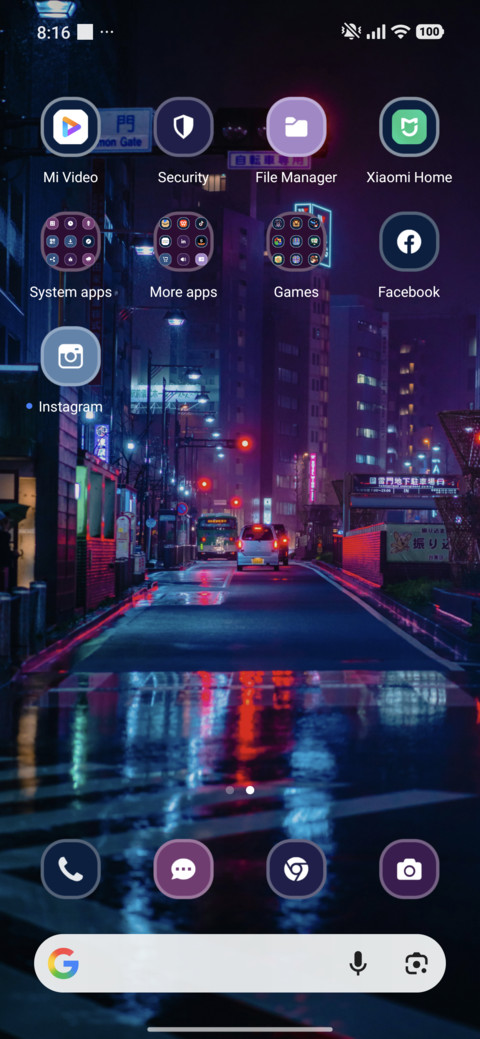
Task: Tap the Mi Video label text
Action: click(70, 177)
